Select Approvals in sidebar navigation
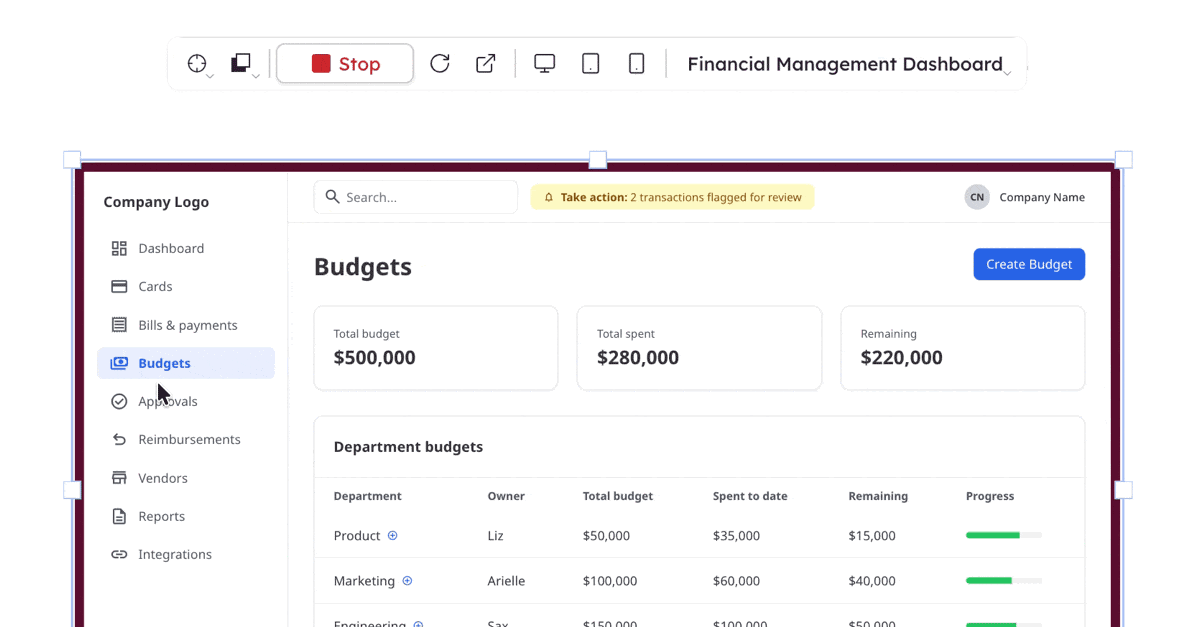The height and width of the screenshot is (627, 1200). tap(168, 401)
